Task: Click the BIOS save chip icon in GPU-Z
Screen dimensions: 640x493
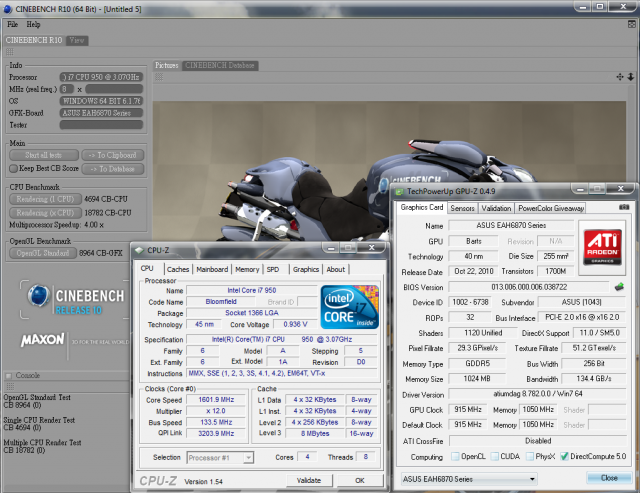Action: coord(619,287)
